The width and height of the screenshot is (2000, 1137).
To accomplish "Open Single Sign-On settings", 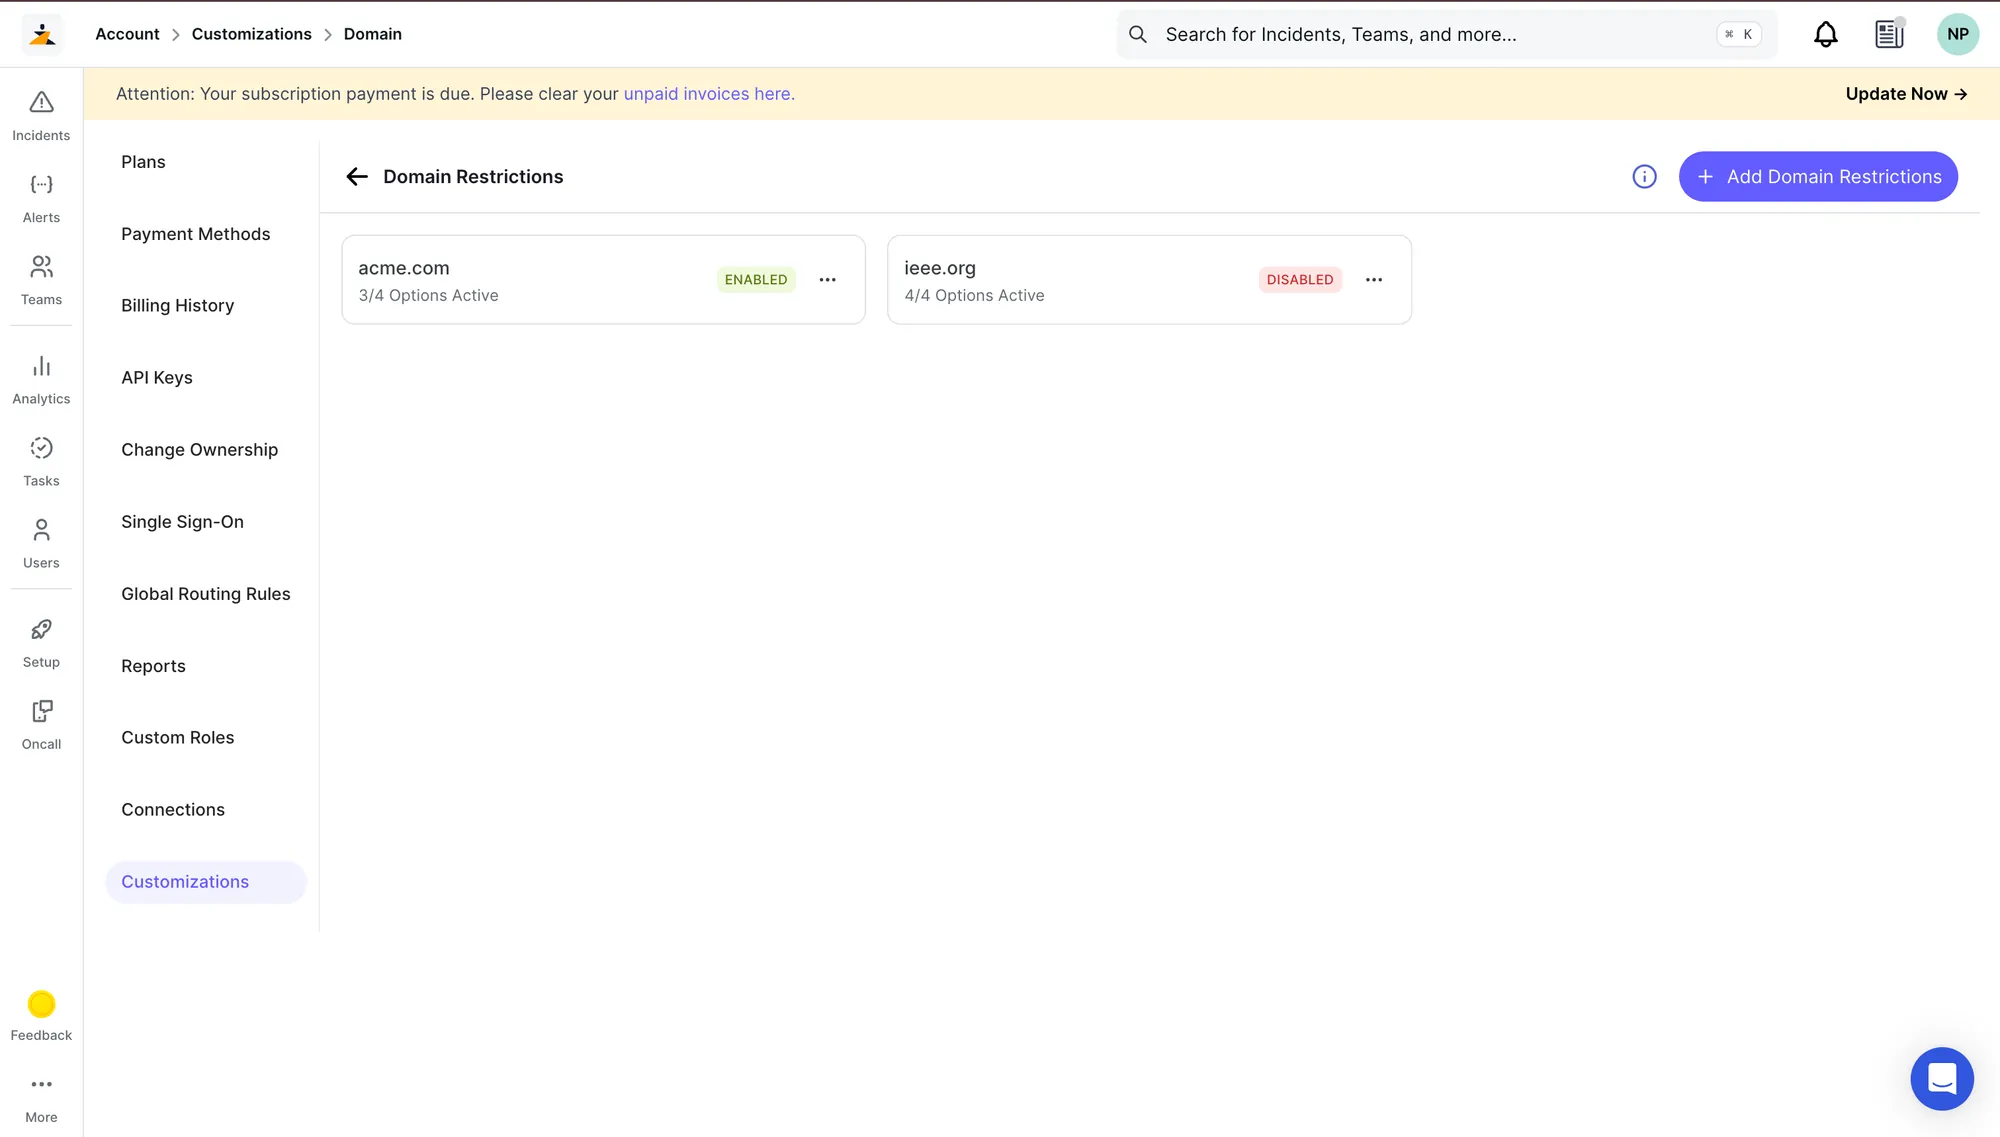I will [x=183, y=521].
